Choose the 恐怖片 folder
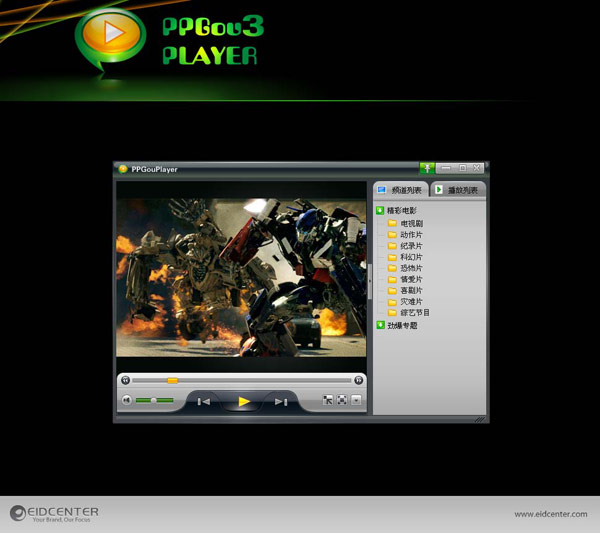600x533 pixels. click(405, 268)
